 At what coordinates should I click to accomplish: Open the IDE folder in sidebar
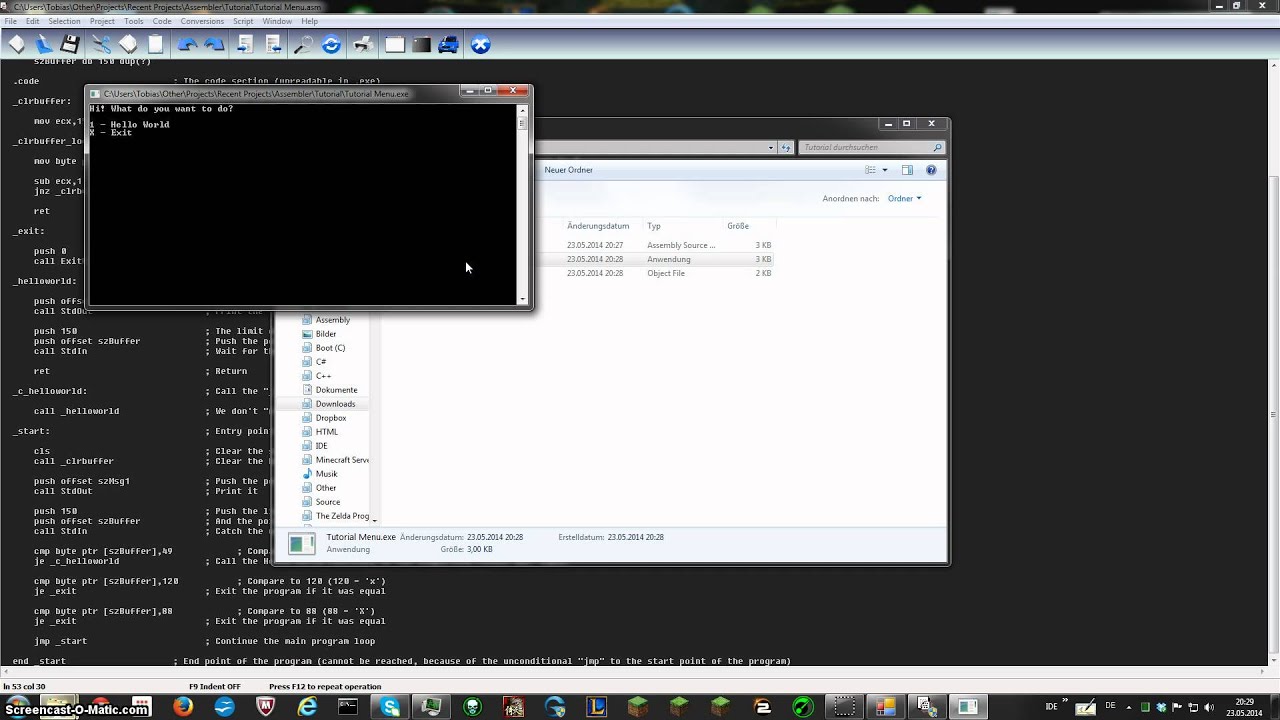[x=321, y=446]
